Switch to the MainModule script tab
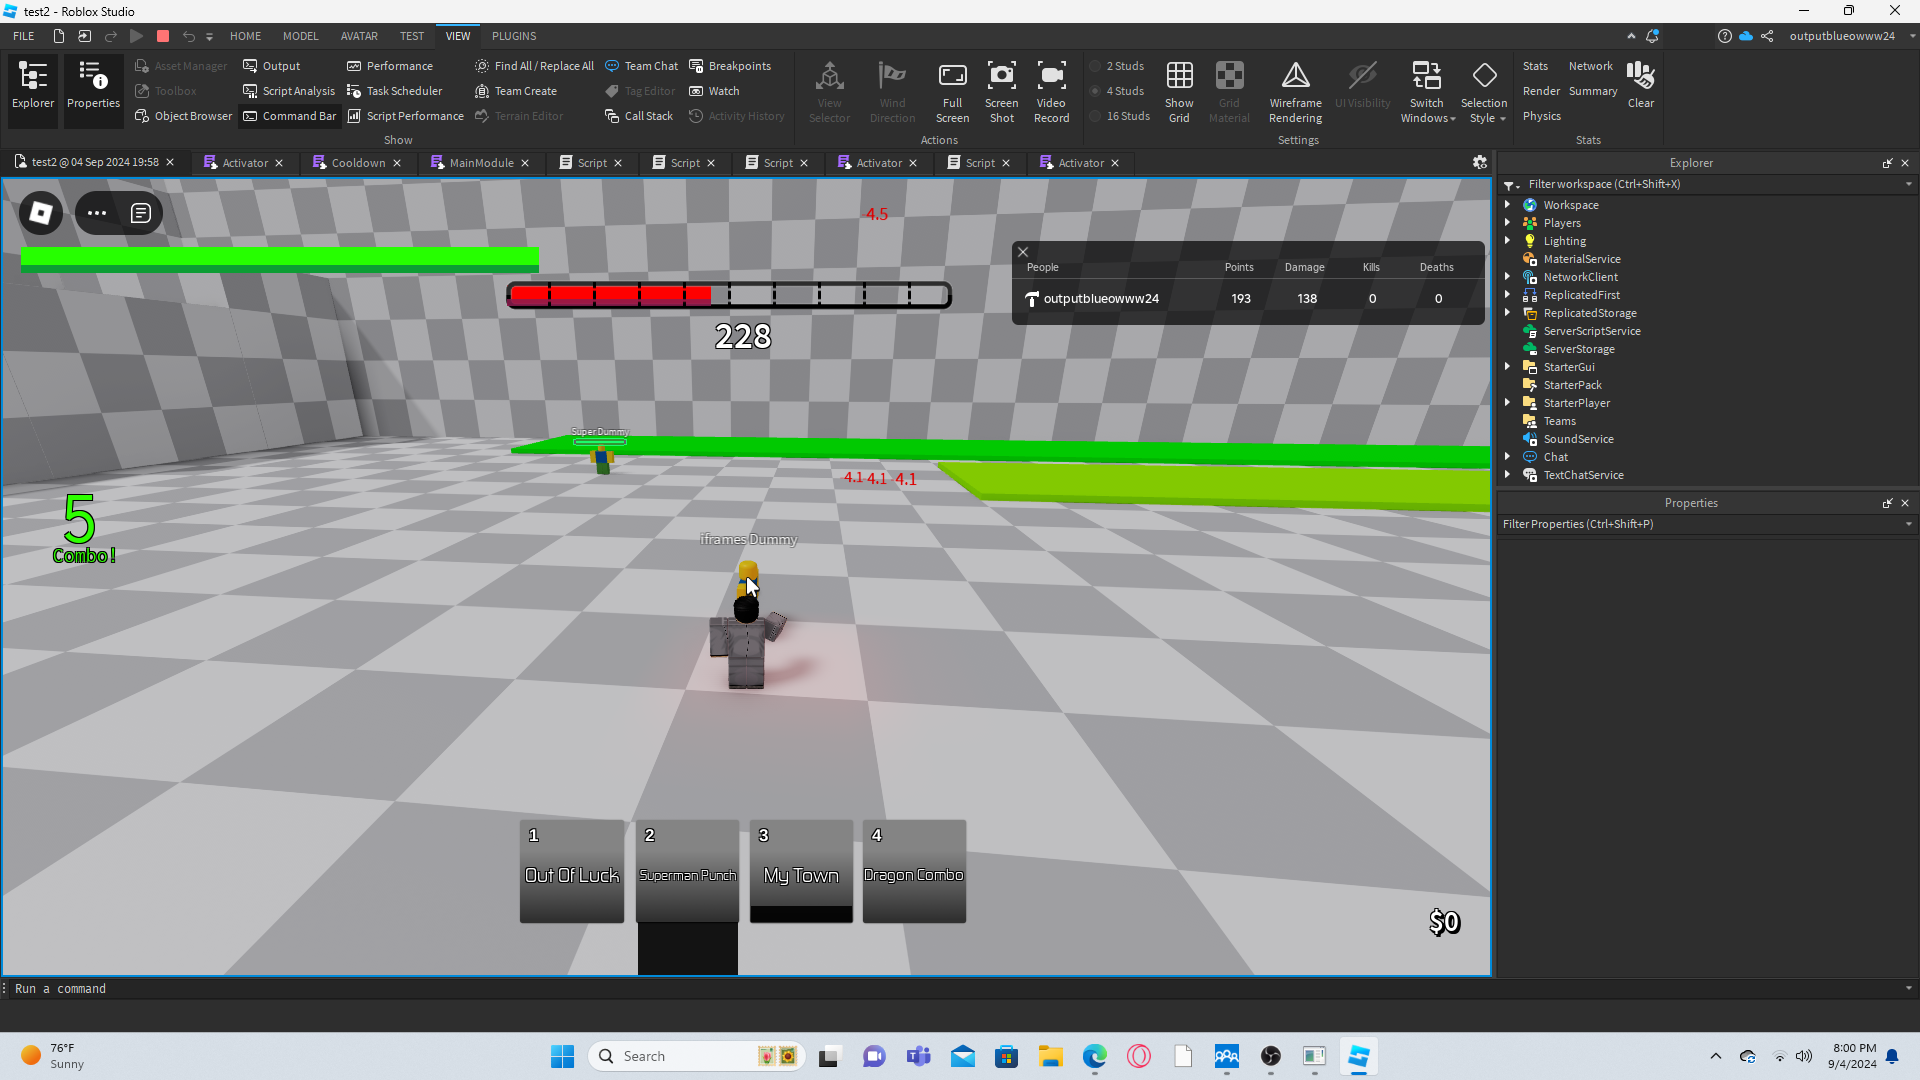Screen dimensions: 1920x1080 click(x=481, y=163)
